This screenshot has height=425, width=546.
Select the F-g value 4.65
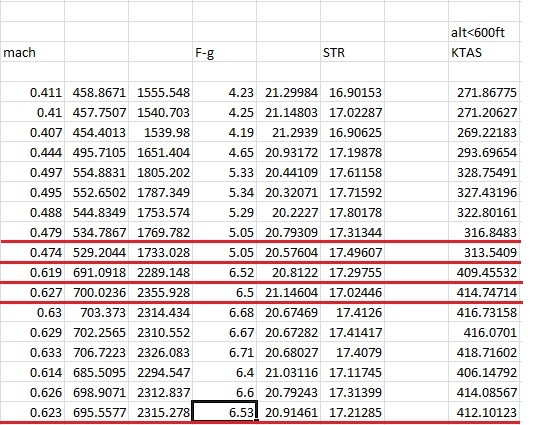point(225,152)
